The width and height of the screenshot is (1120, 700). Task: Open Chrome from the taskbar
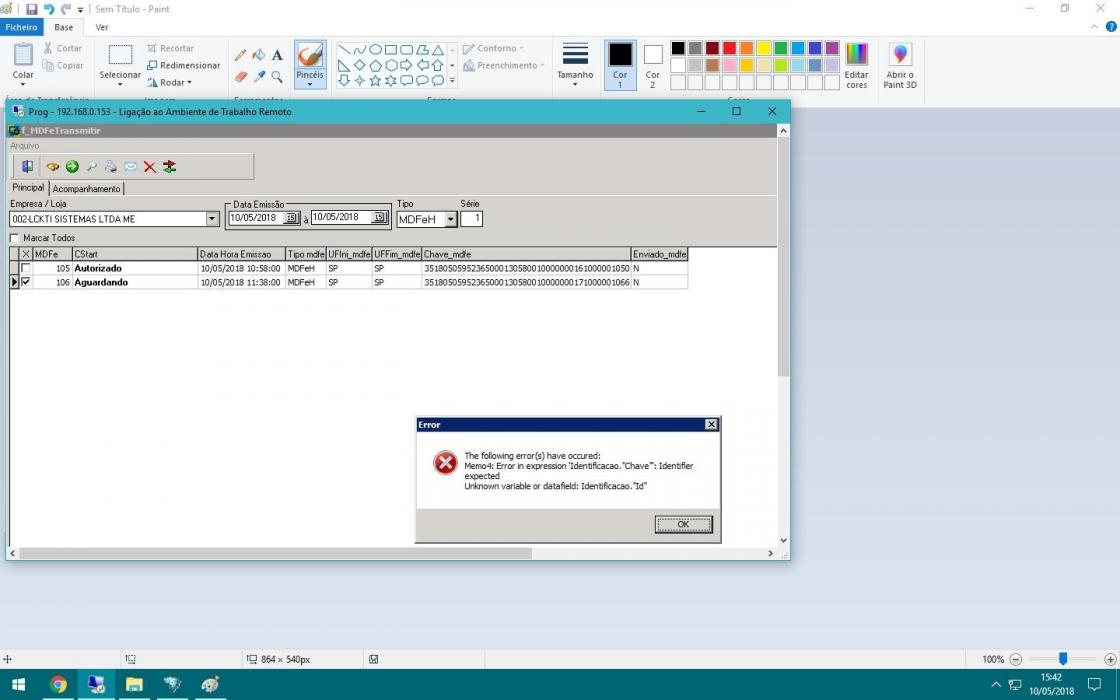58,684
